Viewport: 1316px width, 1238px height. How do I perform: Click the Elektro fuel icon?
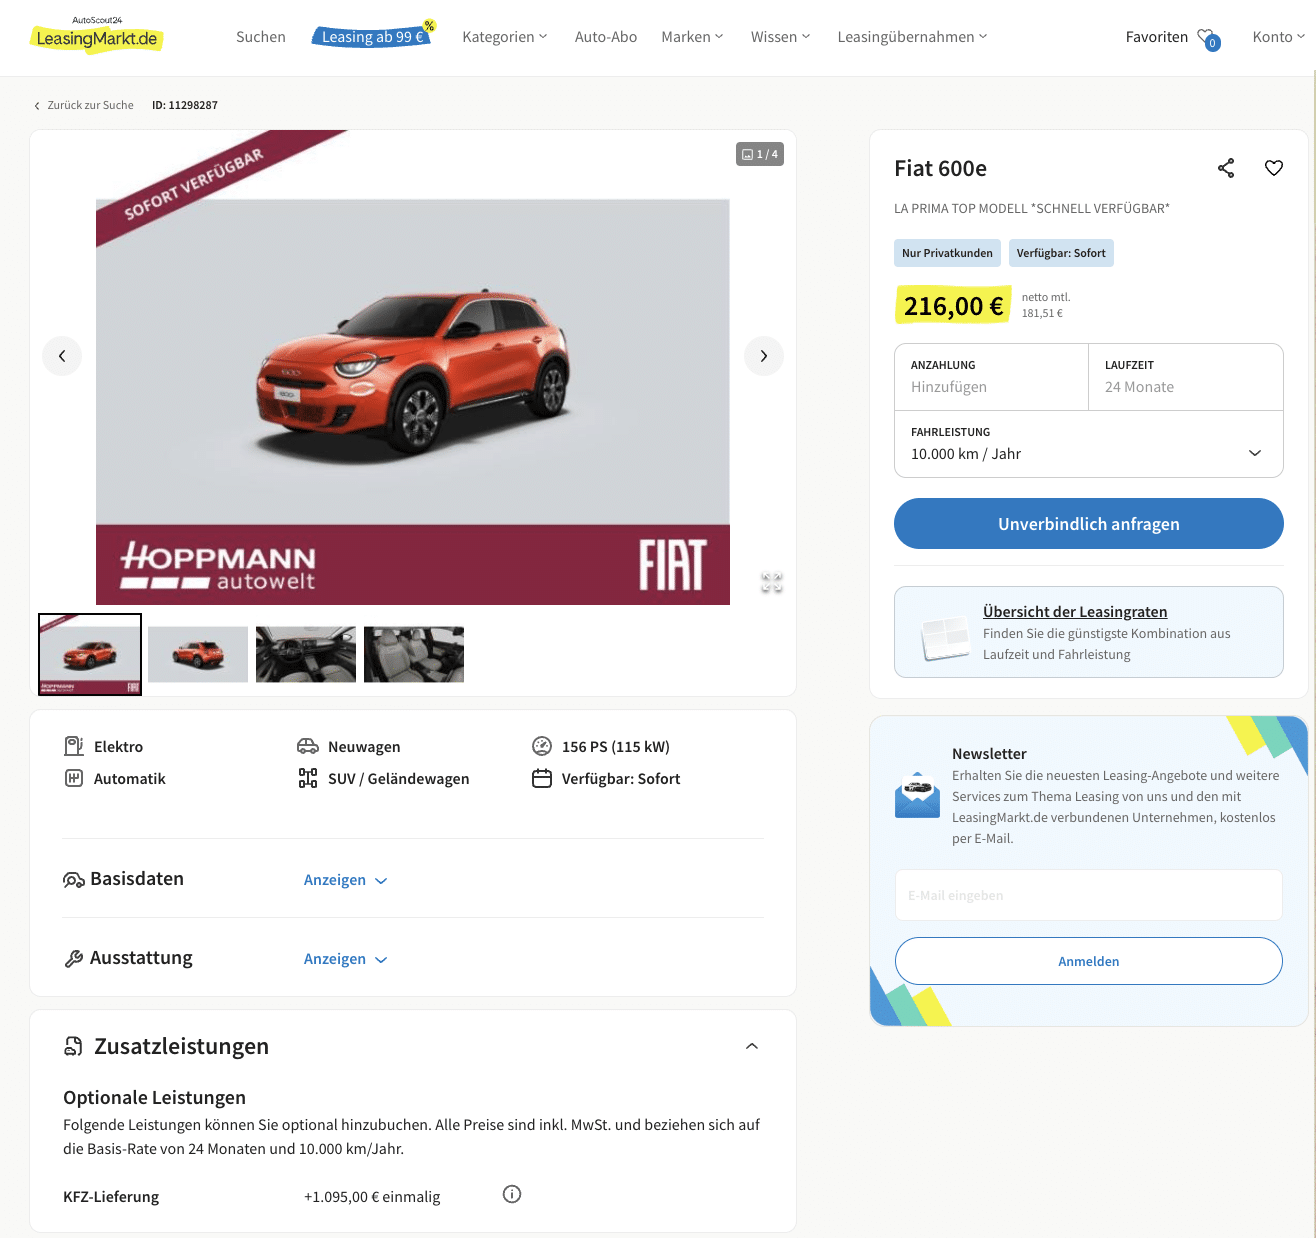click(x=74, y=746)
